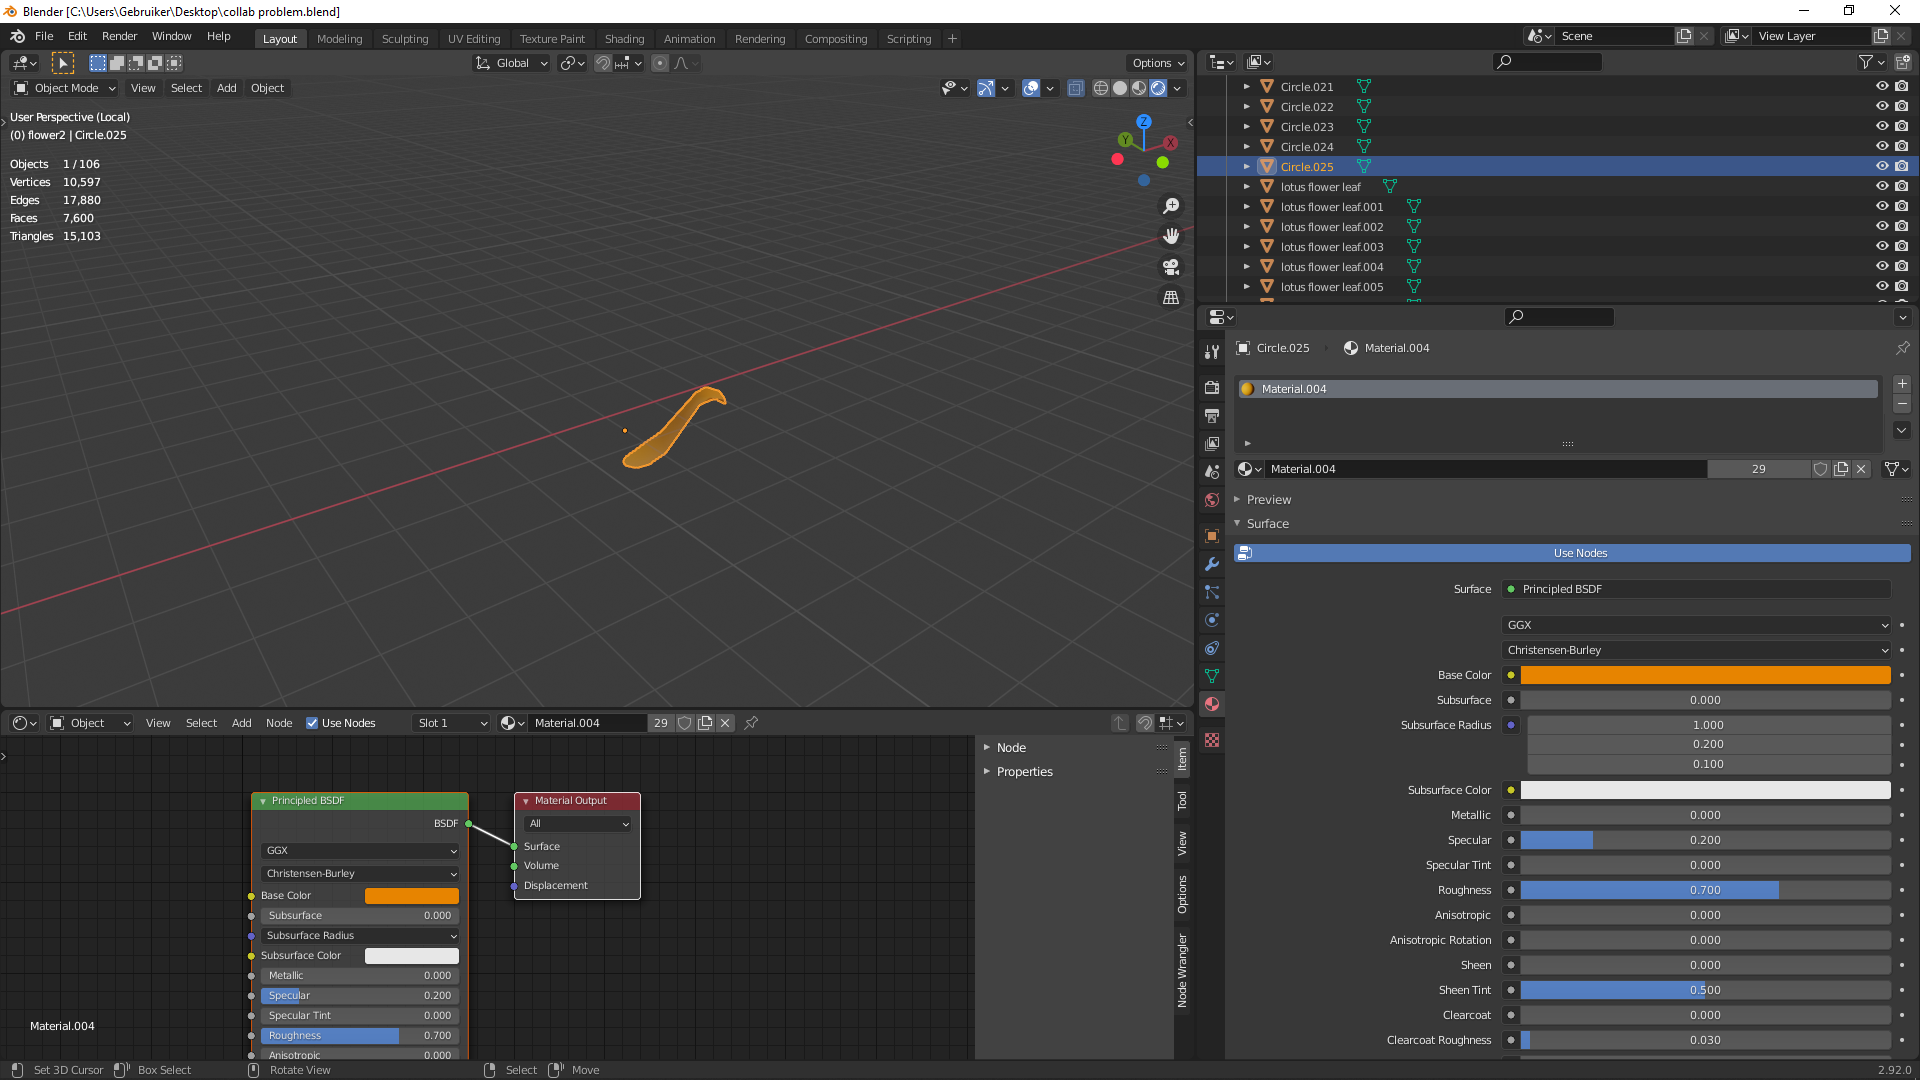The height and width of the screenshot is (1080, 1920).
Task: Pin the node editor material
Action: 751,723
